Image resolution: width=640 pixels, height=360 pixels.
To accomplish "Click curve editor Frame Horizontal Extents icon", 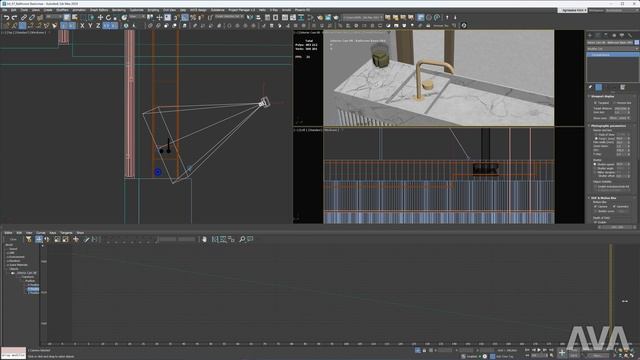I will (215, 239).
